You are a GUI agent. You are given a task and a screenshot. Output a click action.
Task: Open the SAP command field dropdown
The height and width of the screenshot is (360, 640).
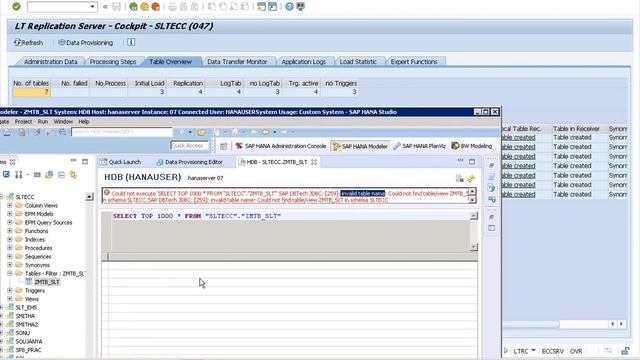92,7
